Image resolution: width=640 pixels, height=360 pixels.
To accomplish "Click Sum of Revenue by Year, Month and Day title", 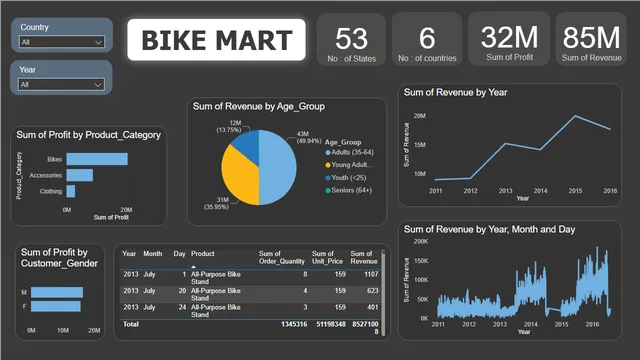I will tap(489, 229).
